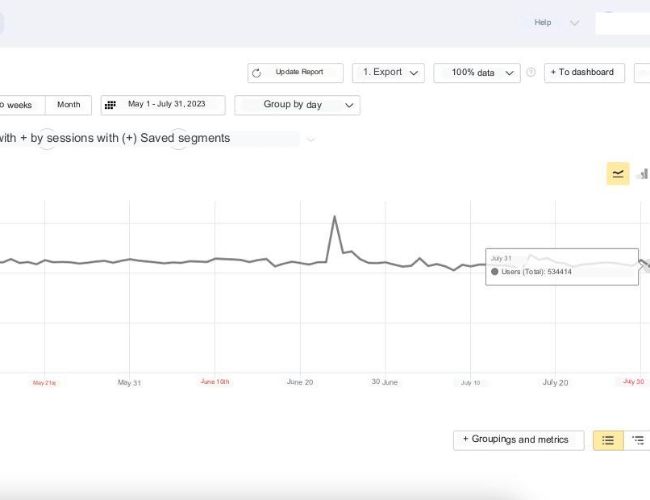The image size is (650, 500).
Task: Select the flat list view icon
Action: point(608,440)
